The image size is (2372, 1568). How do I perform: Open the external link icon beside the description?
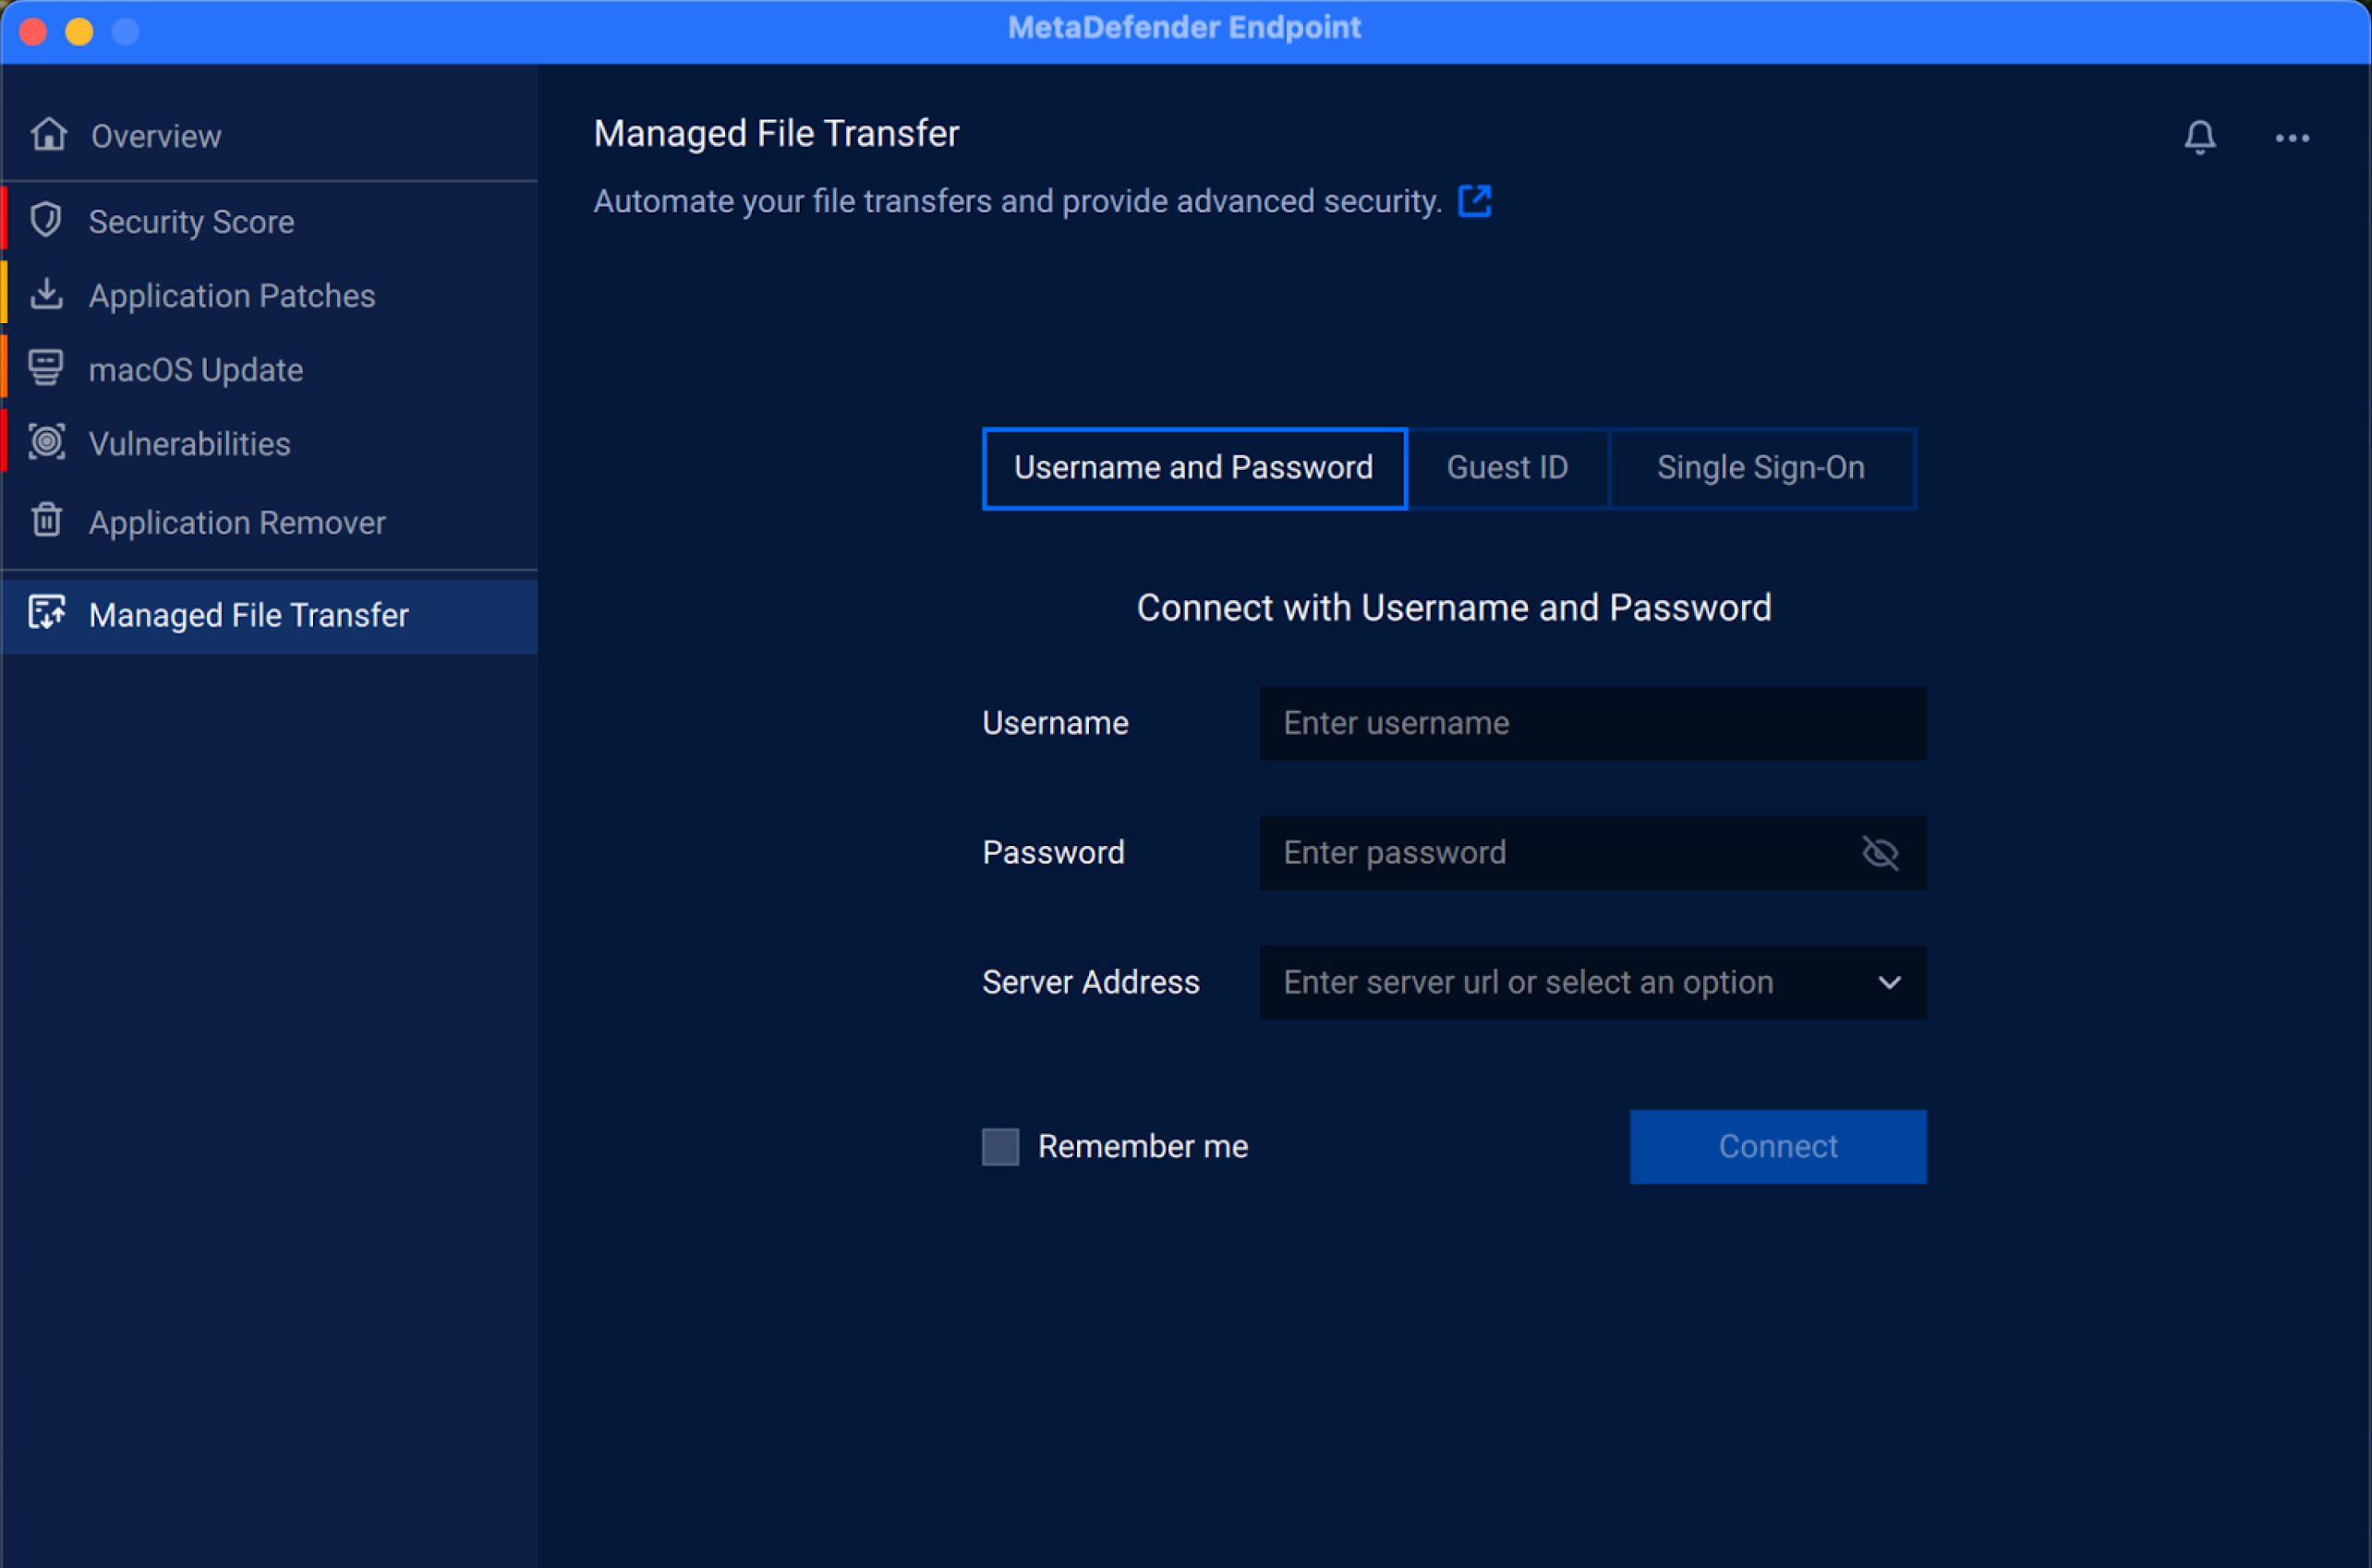tap(1474, 201)
